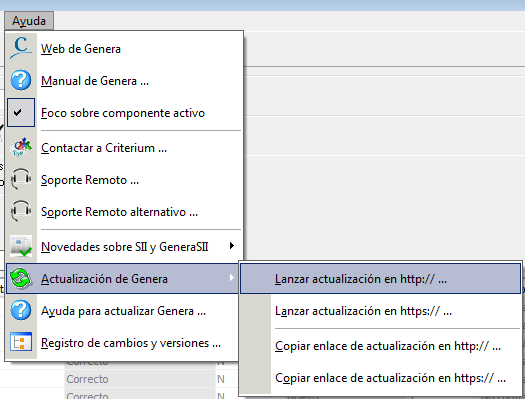Click the green Actualización de Genera icon
This screenshot has width=525, height=399.
point(21,278)
